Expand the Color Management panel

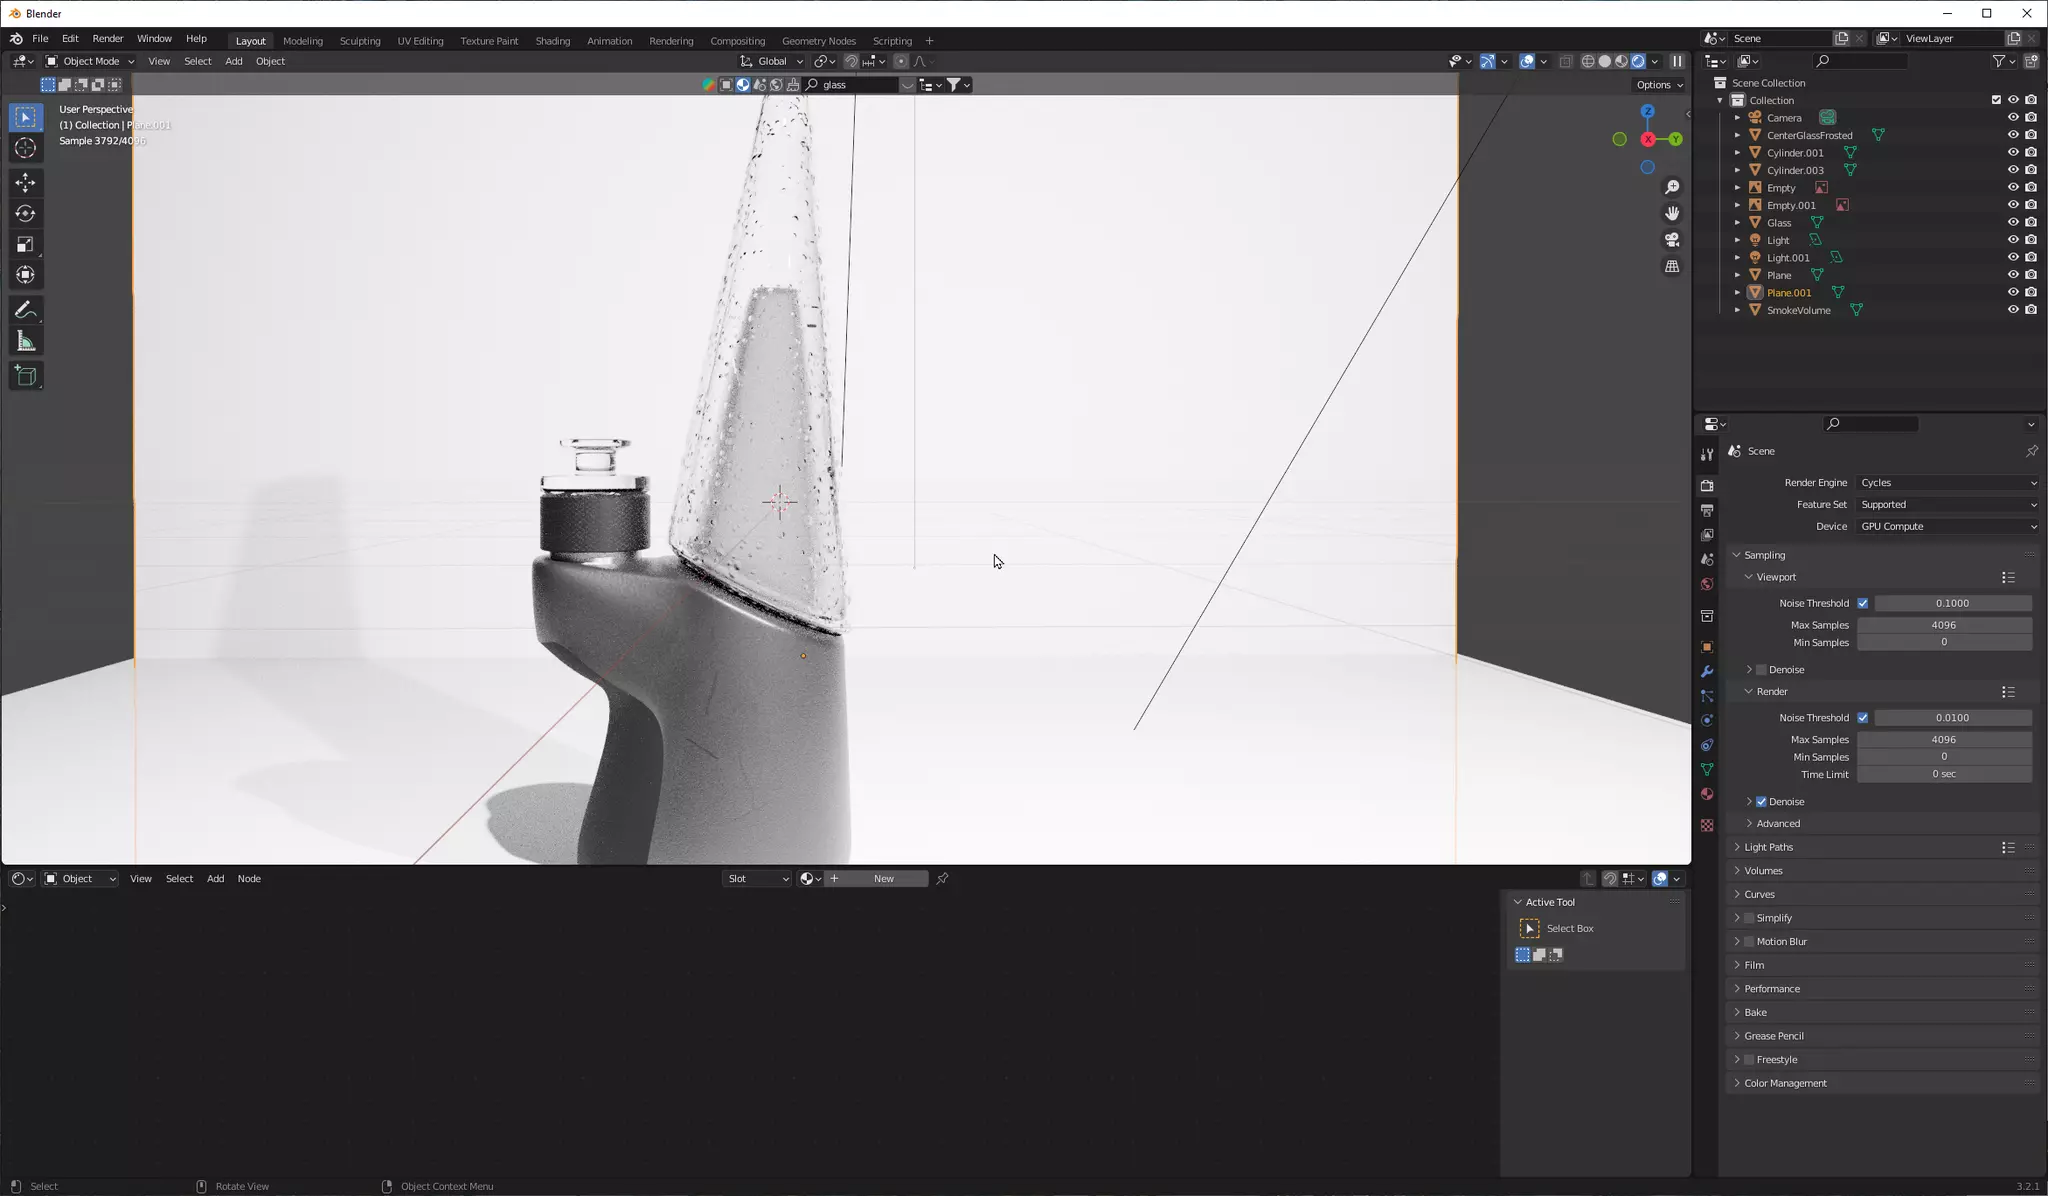click(1785, 1084)
